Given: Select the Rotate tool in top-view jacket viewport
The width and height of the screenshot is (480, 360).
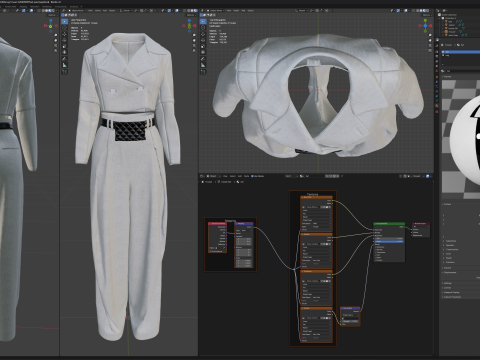Looking at the screenshot, I should click(203, 40).
